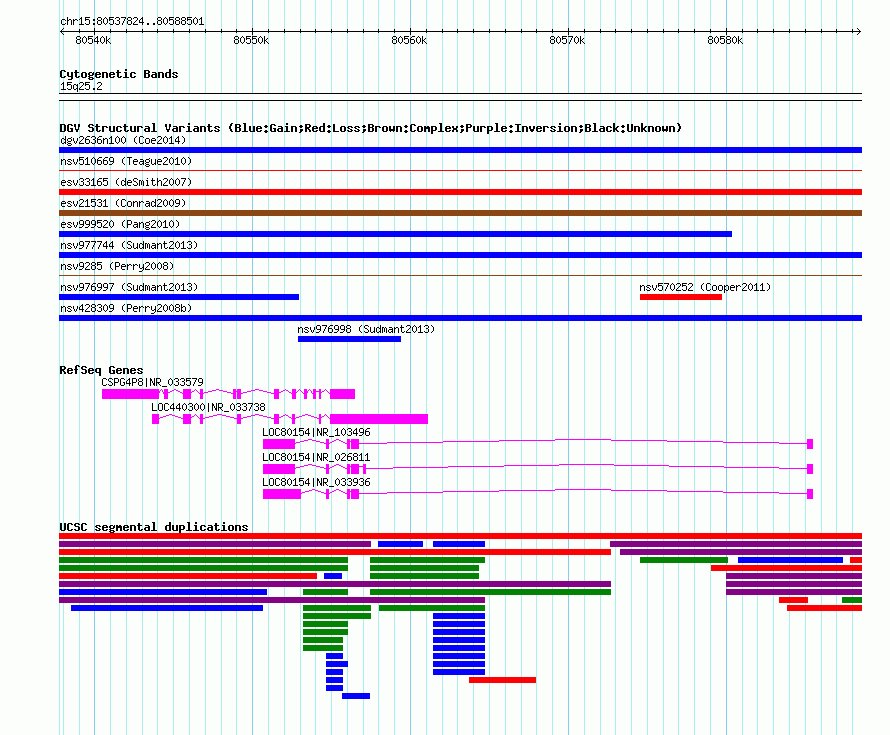The image size is (890, 735).
Task: Click the nsv9285 (Perry2008) label
Action: (117, 266)
